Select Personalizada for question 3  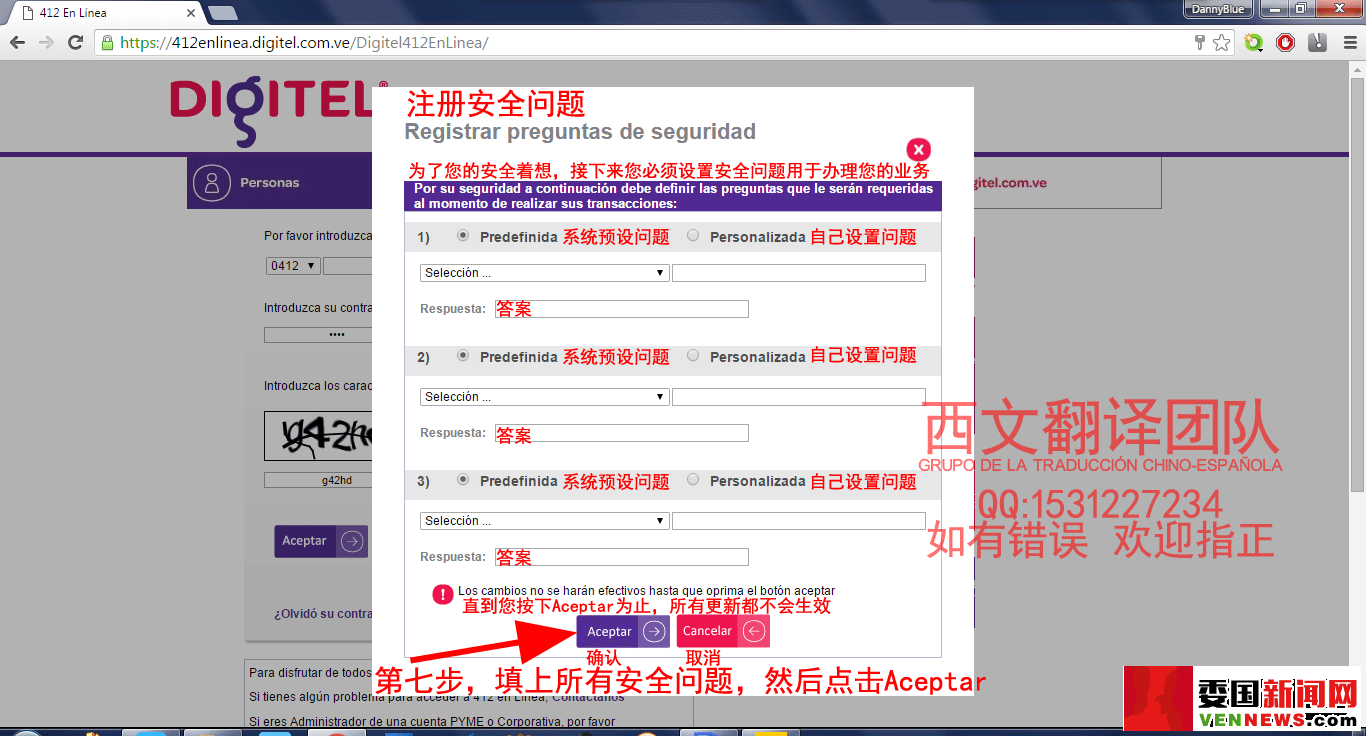693,480
